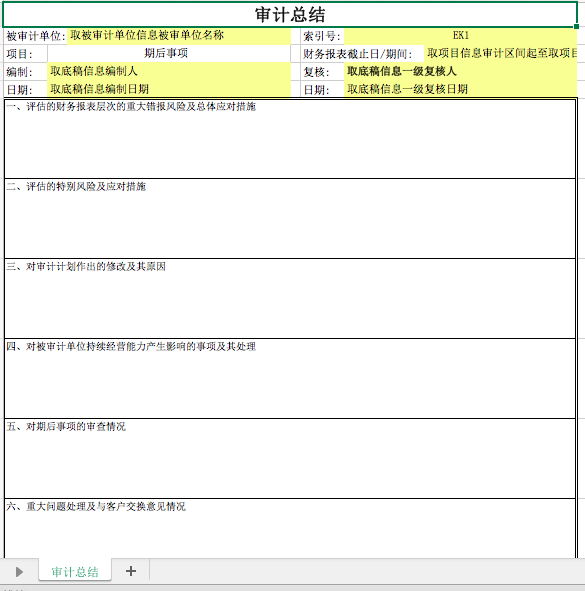Screen dimensions: 585x591
Task: Select cell 取底稿信息一级复核日期
Action: 460,89
